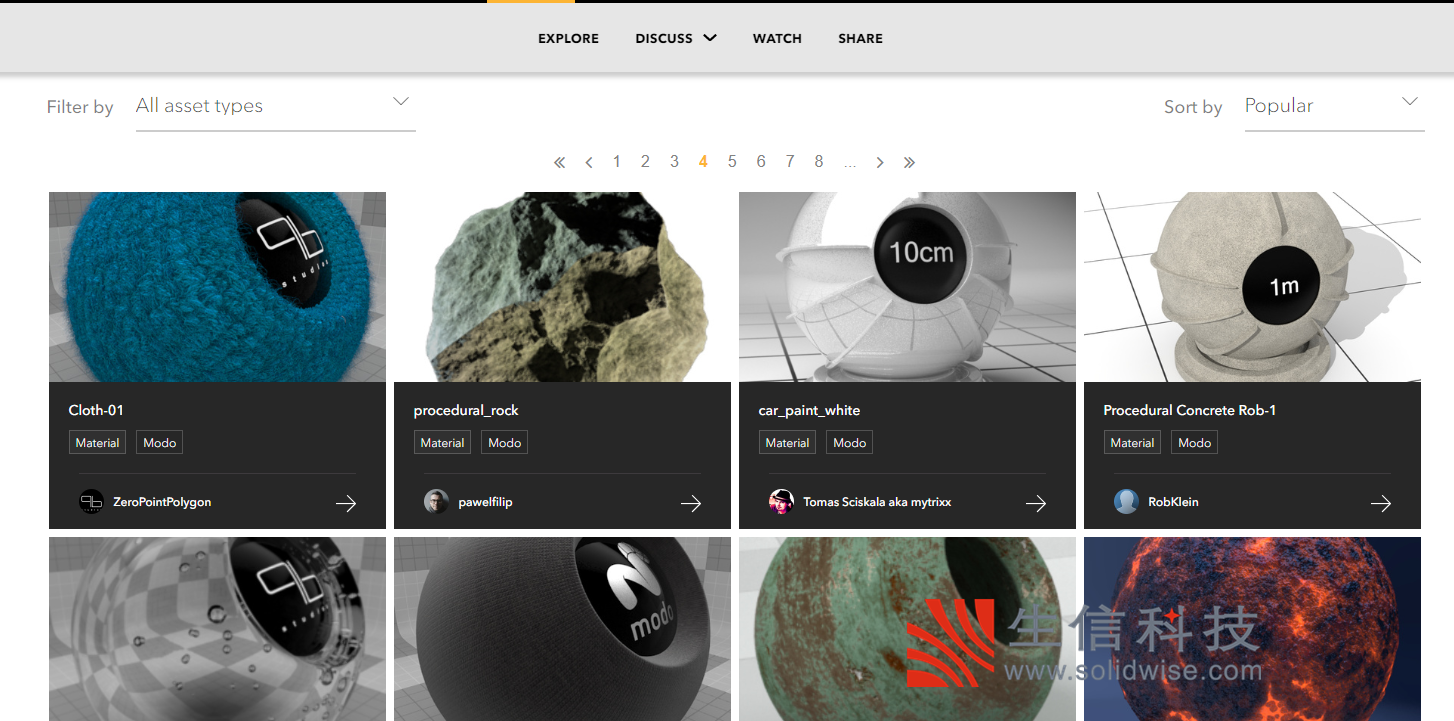
Task: Open the black modo fabric sphere thumbnail
Action: point(562,629)
